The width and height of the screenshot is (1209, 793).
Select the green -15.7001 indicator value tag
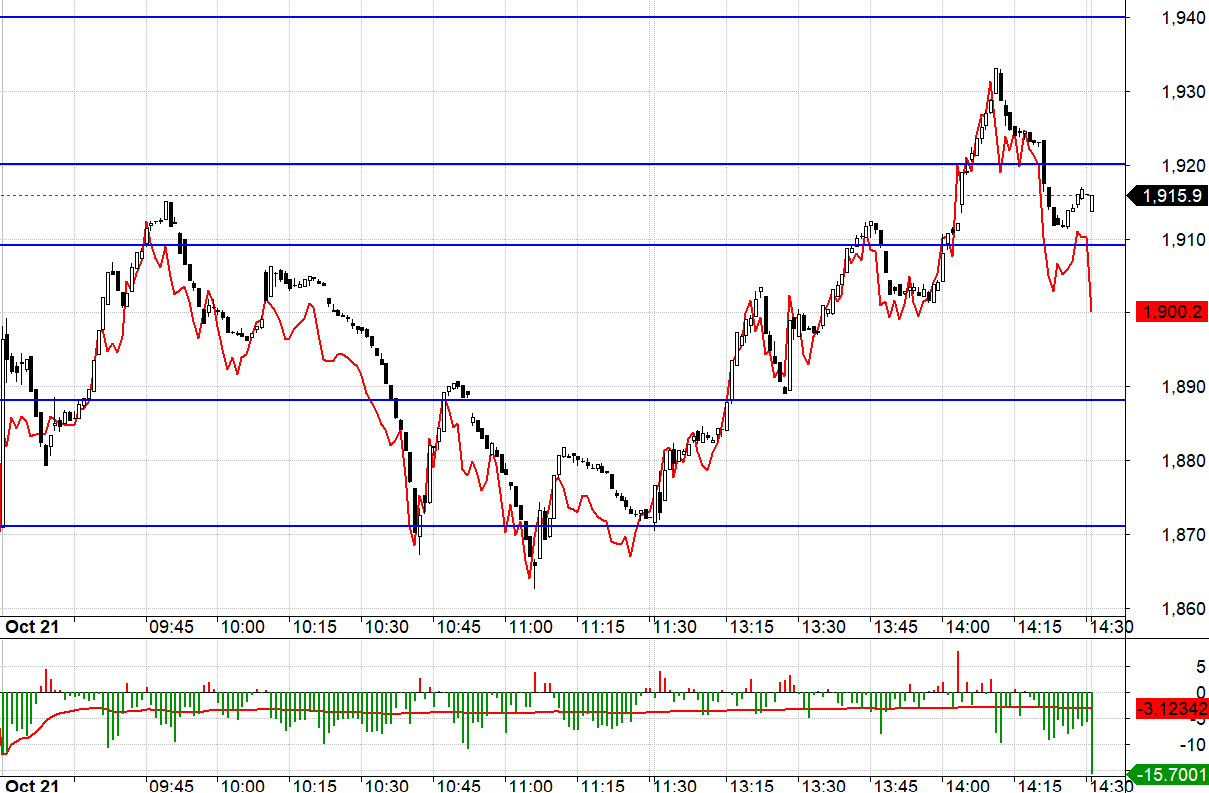click(x=1170, y=773)
